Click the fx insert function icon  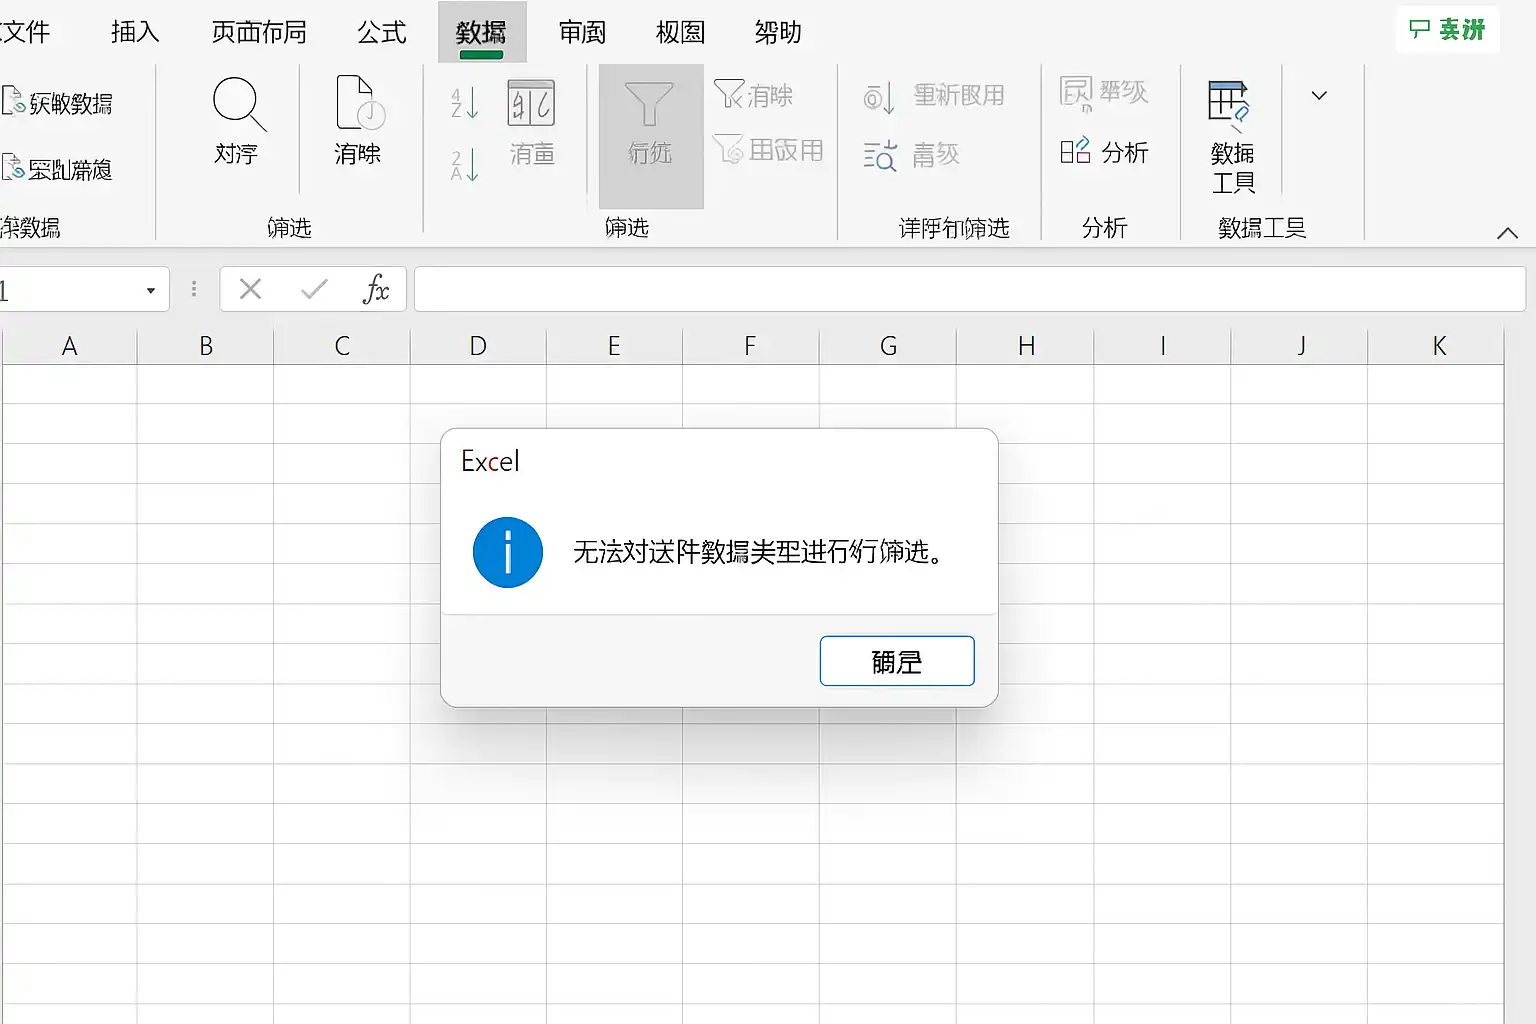tap(375, 290)
